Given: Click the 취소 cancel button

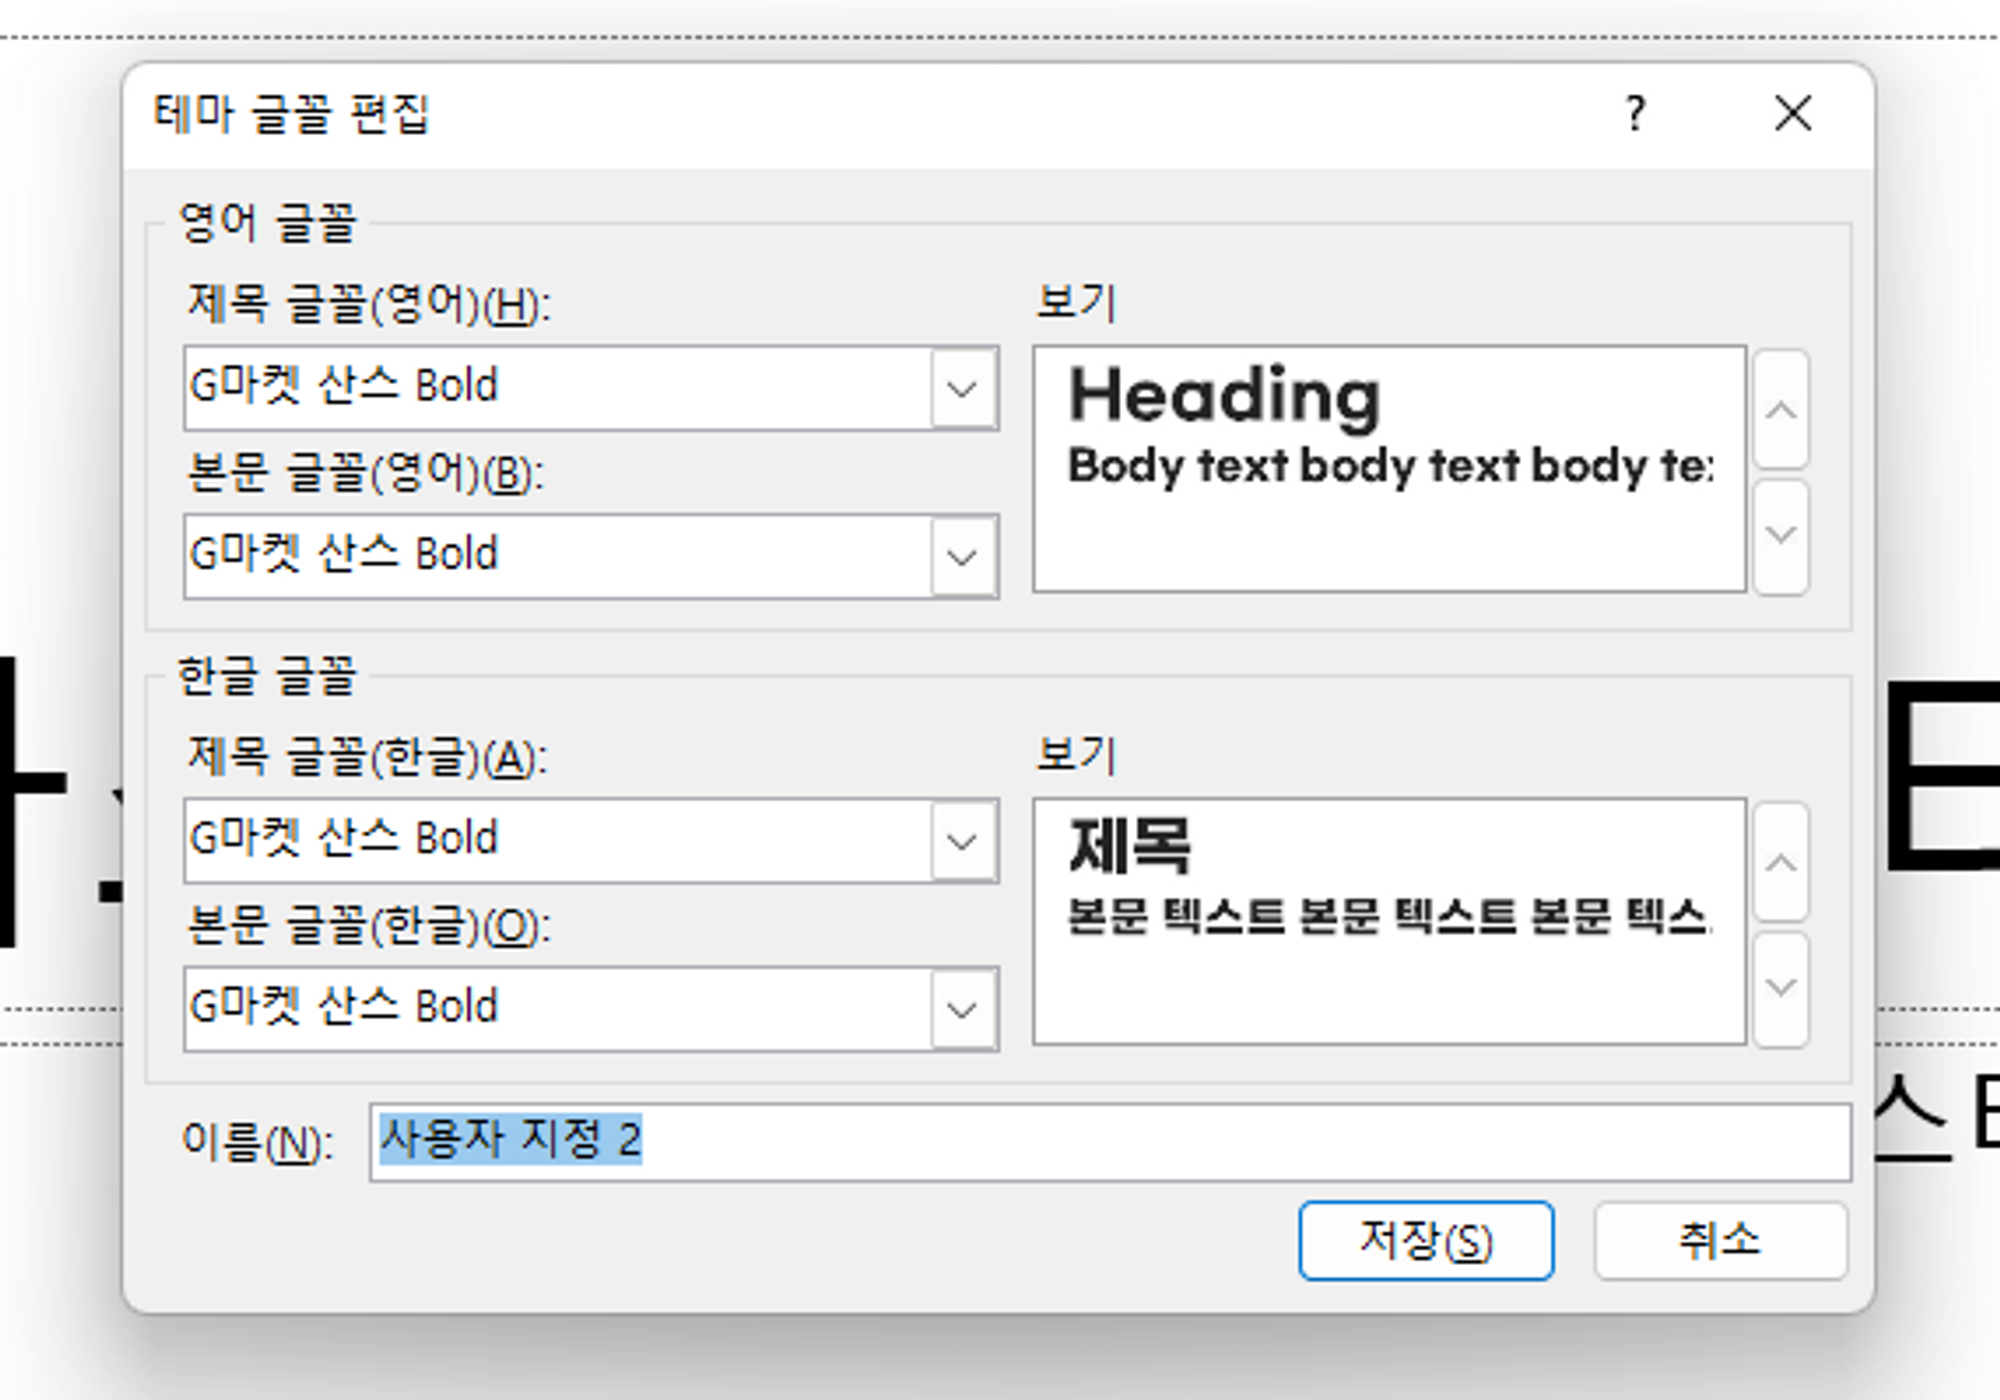Looking at the screenshot, I should [x=1719, y=1241].
